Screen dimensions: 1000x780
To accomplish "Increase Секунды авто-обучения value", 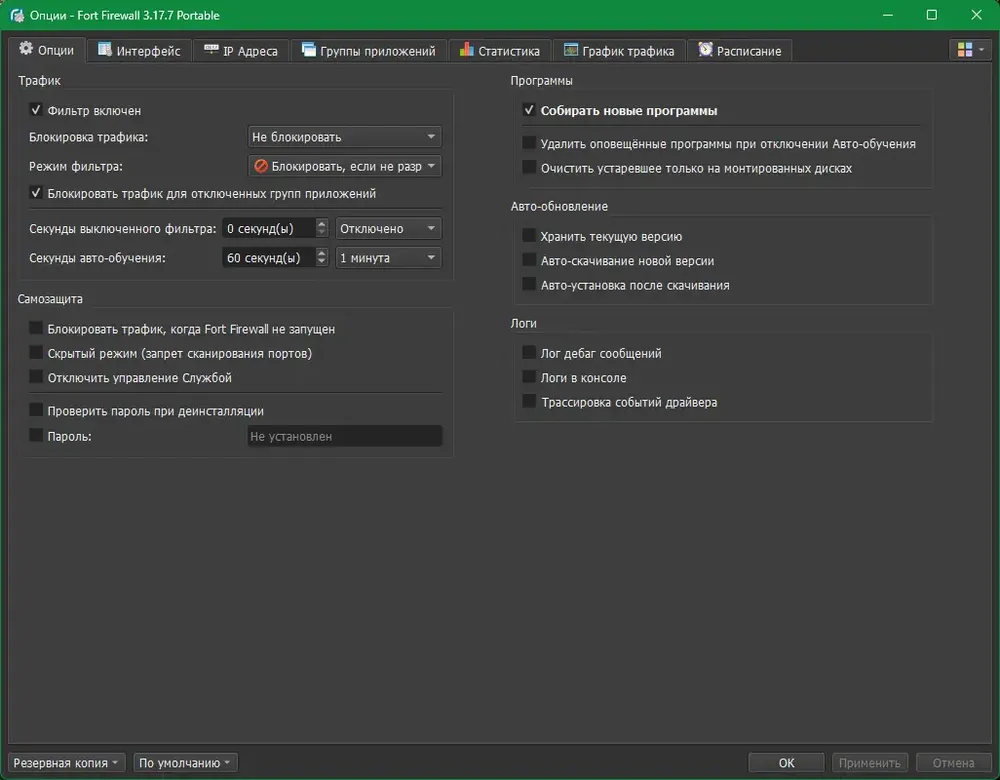I will (x=322, y=253).
